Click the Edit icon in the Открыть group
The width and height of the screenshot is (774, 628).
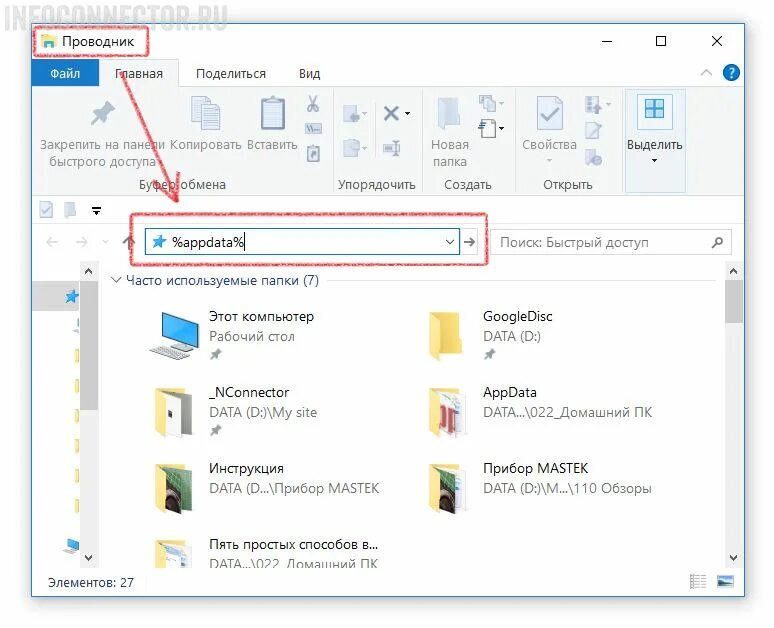(x=593, y=130)
